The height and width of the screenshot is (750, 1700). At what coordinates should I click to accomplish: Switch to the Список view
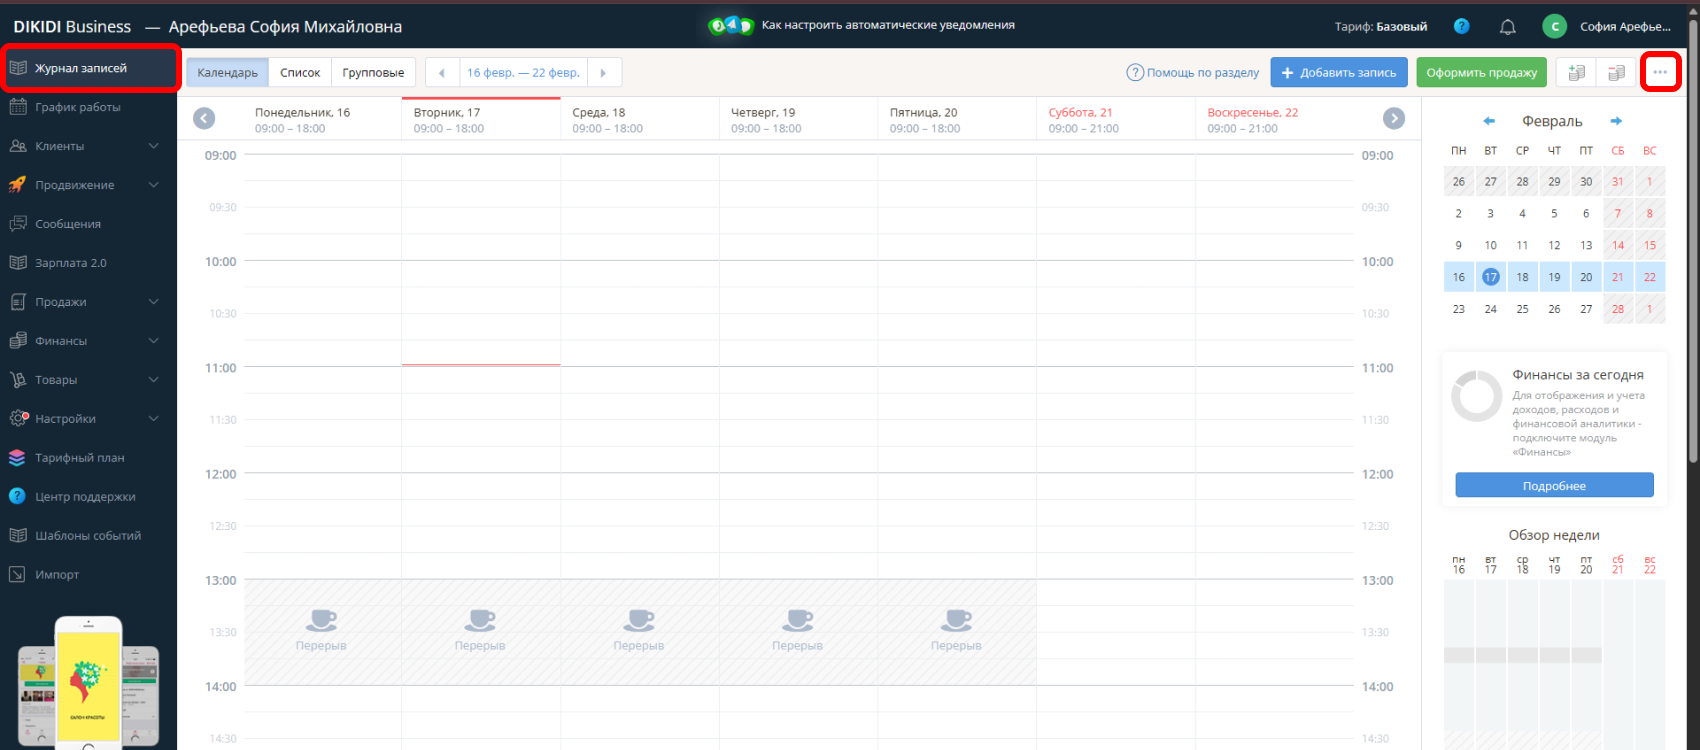(x=300, y=73)
